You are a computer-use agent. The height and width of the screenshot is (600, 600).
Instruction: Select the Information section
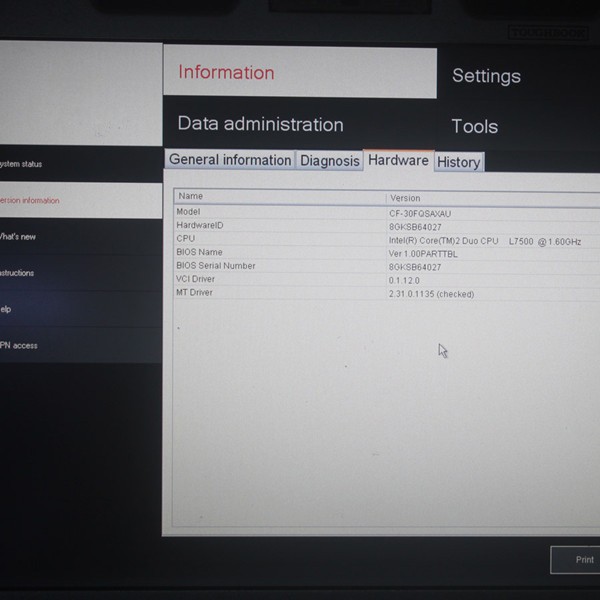226,72
